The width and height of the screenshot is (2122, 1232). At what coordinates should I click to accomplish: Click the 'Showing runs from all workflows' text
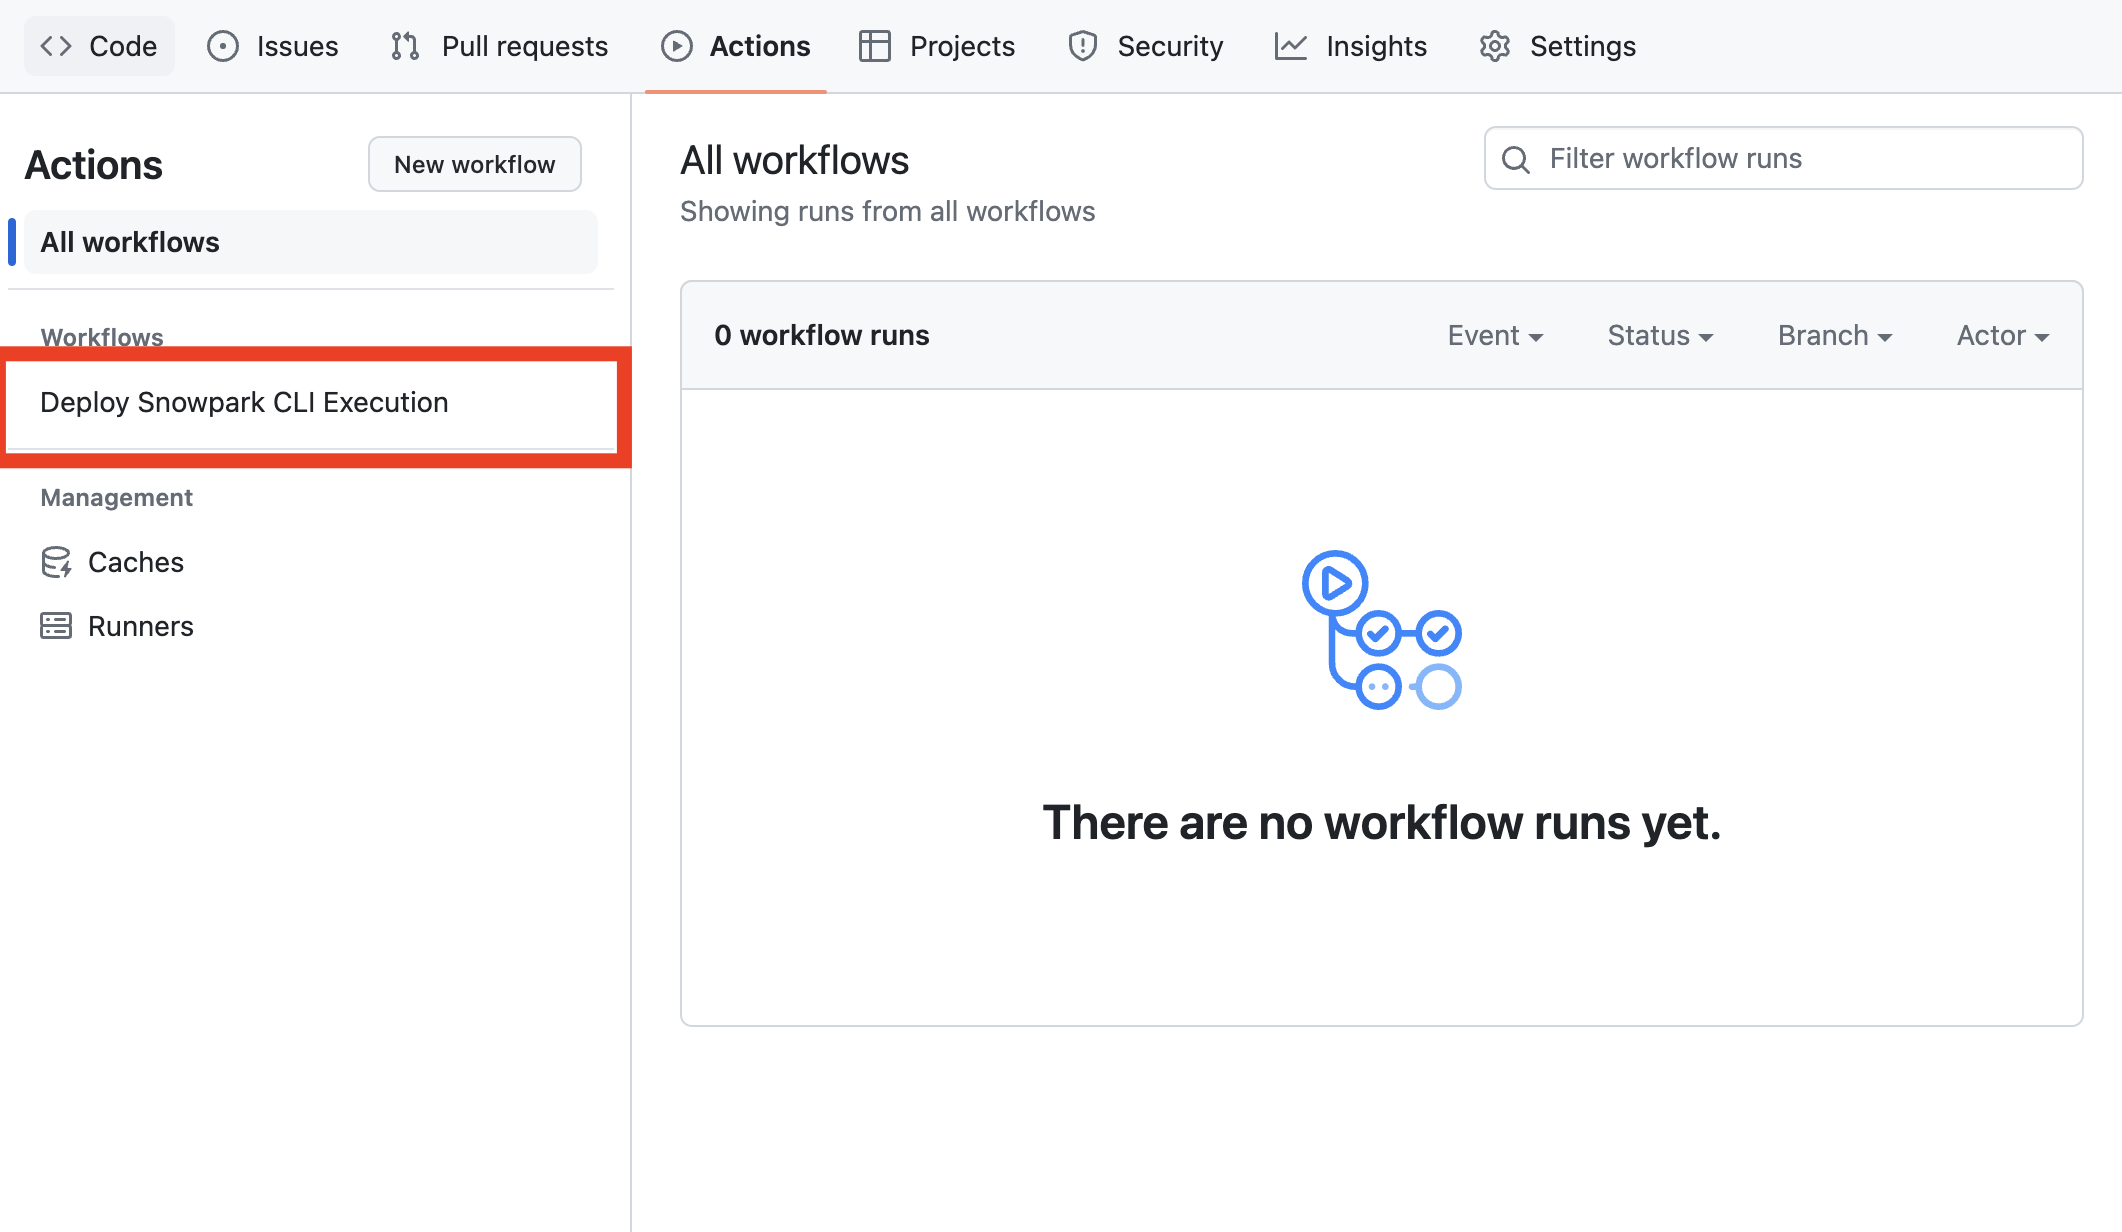point(888,212)
